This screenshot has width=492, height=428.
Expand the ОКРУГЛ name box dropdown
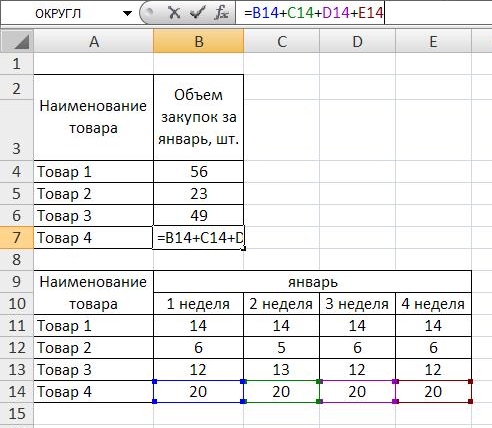pos(127,14)
